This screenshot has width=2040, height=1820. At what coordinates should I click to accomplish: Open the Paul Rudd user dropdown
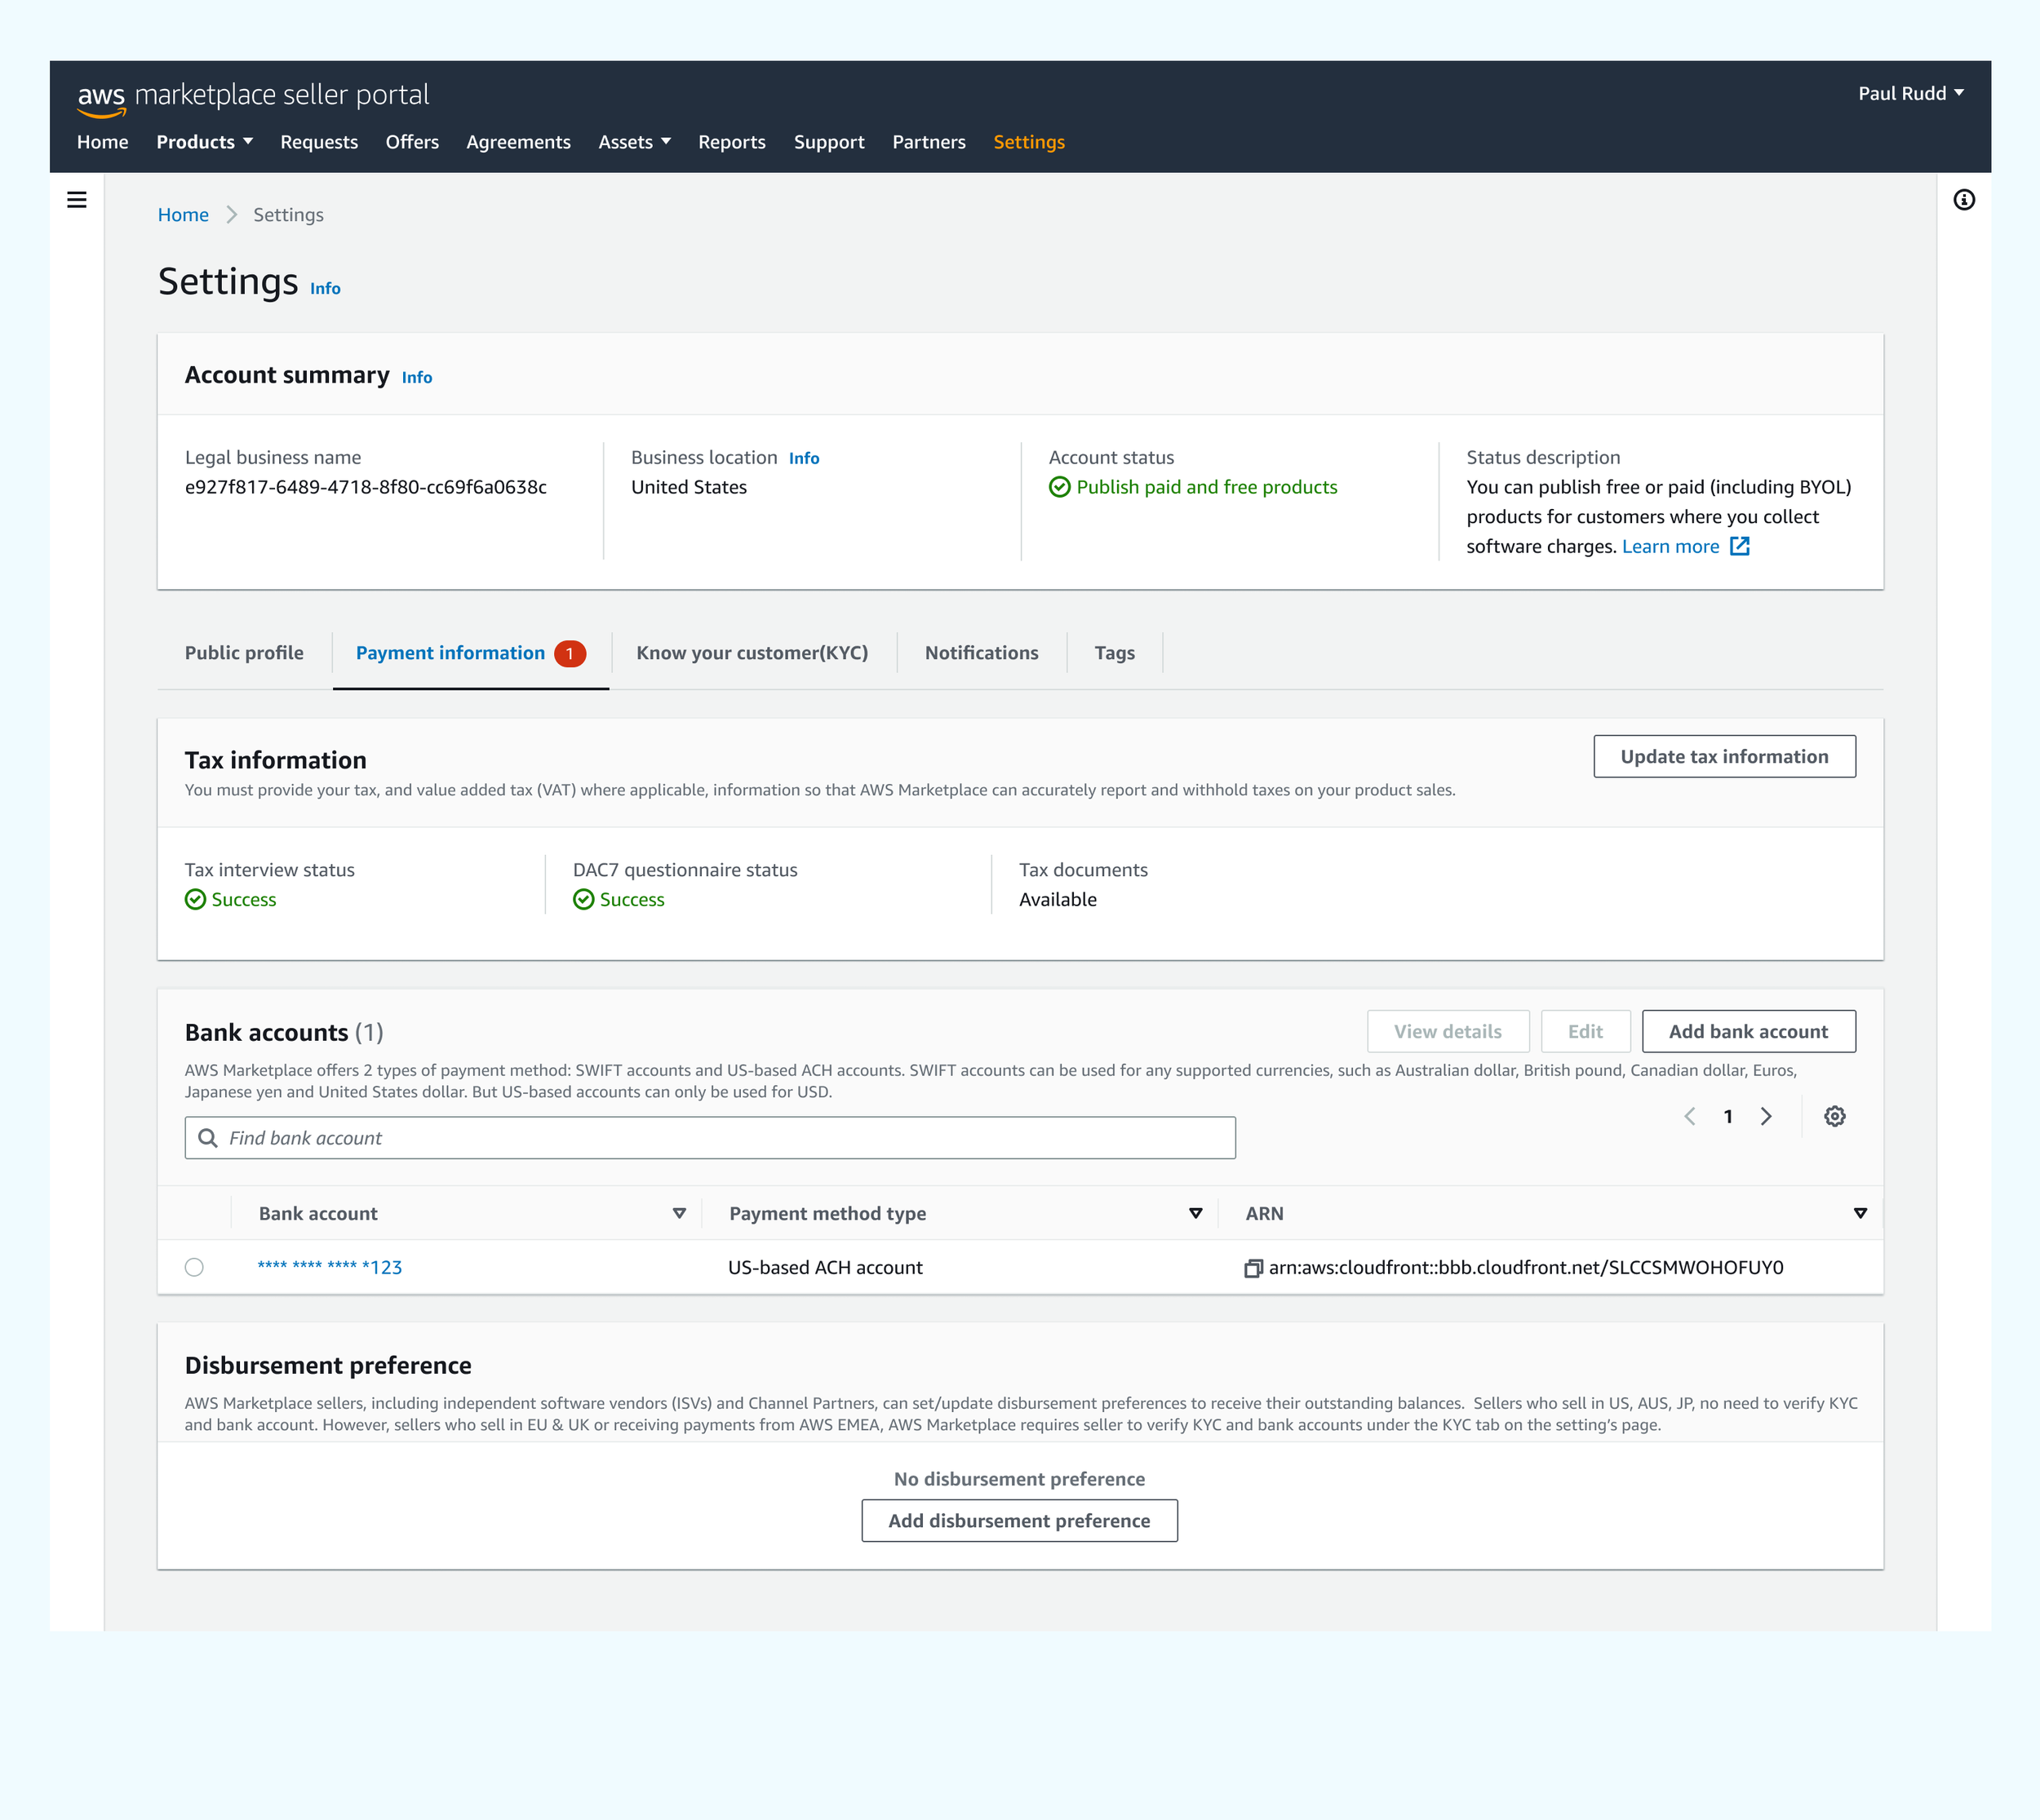(1911, 93)
